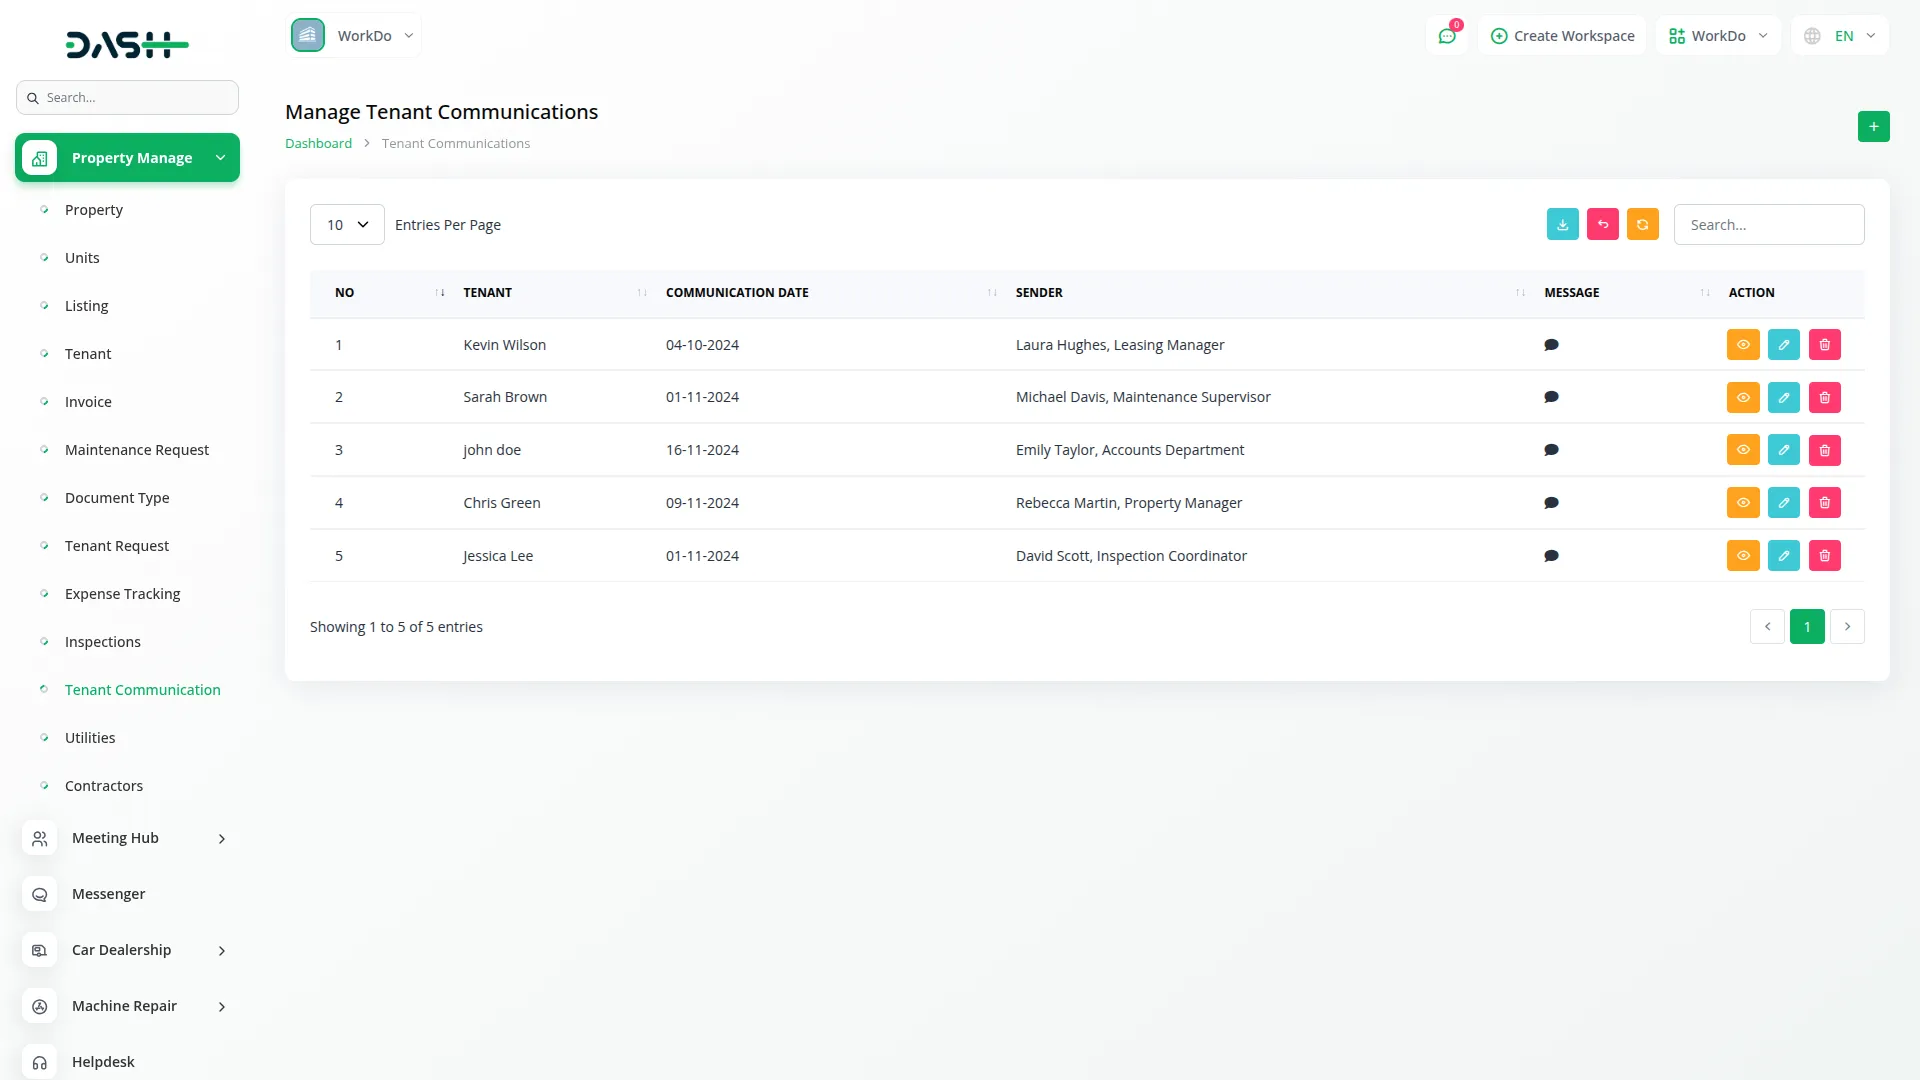Open the chat notifications icon in header
Screen dimensions: 1920x1080
point(1446,36)
